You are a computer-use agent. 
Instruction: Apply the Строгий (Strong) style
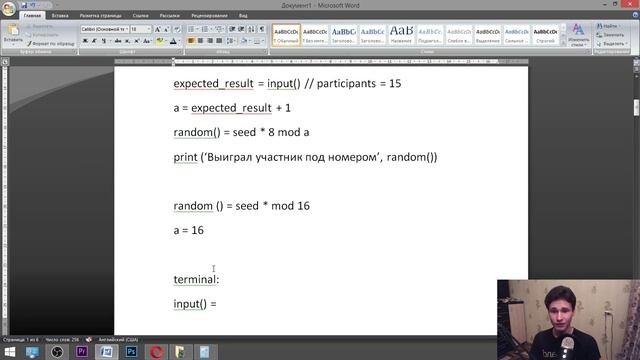pyautogui.click(x=545, y=35)
